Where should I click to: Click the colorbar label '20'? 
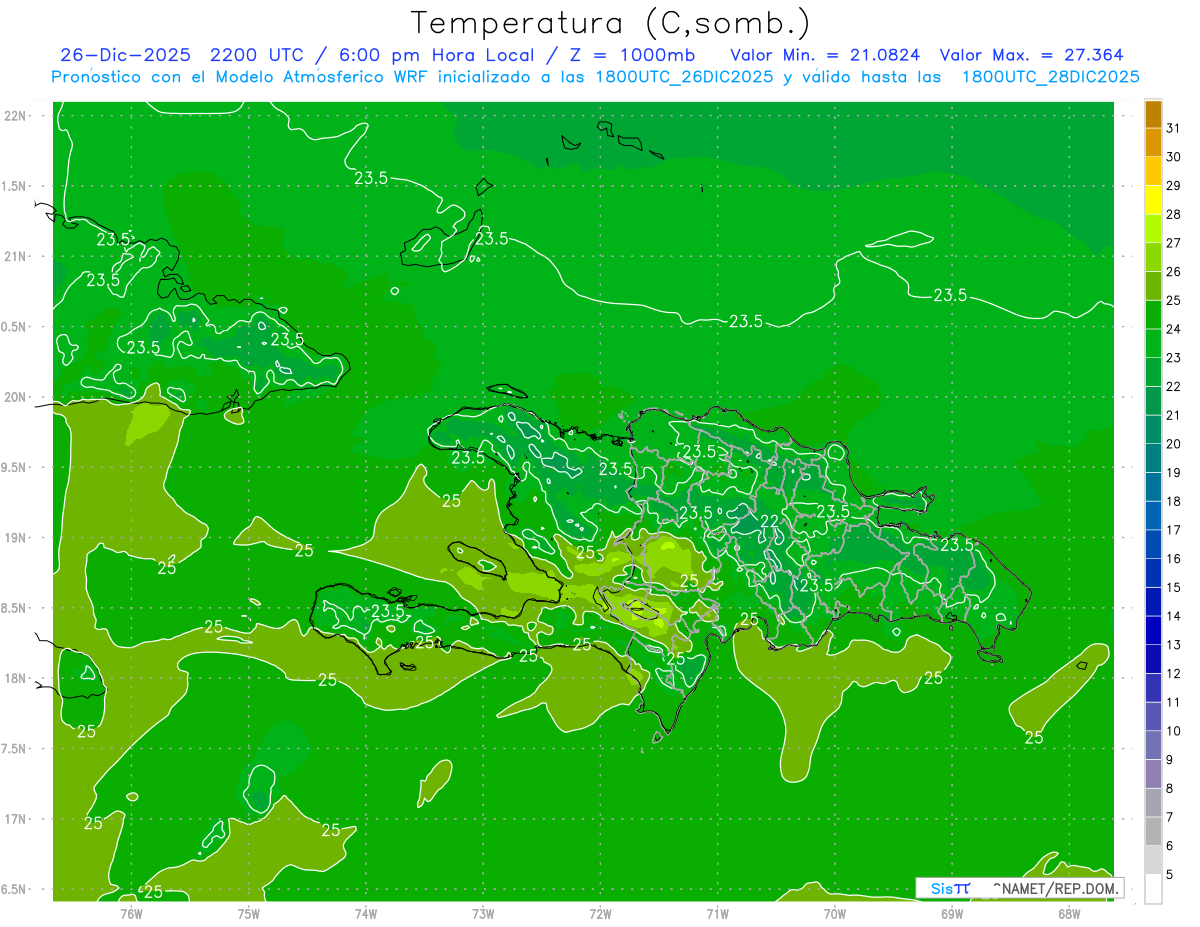coord(1174,444)
